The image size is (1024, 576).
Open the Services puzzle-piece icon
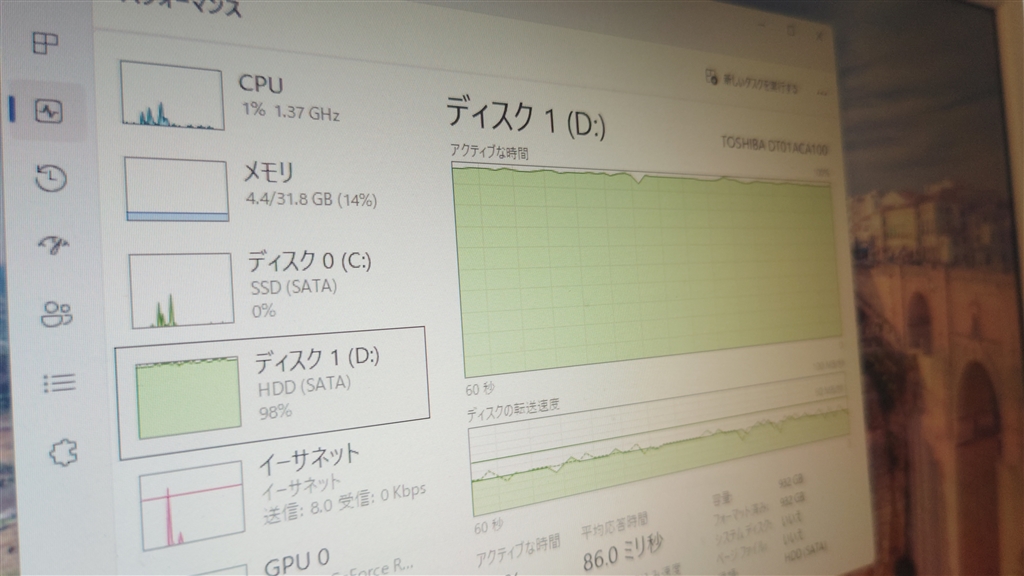coord(63,453)
